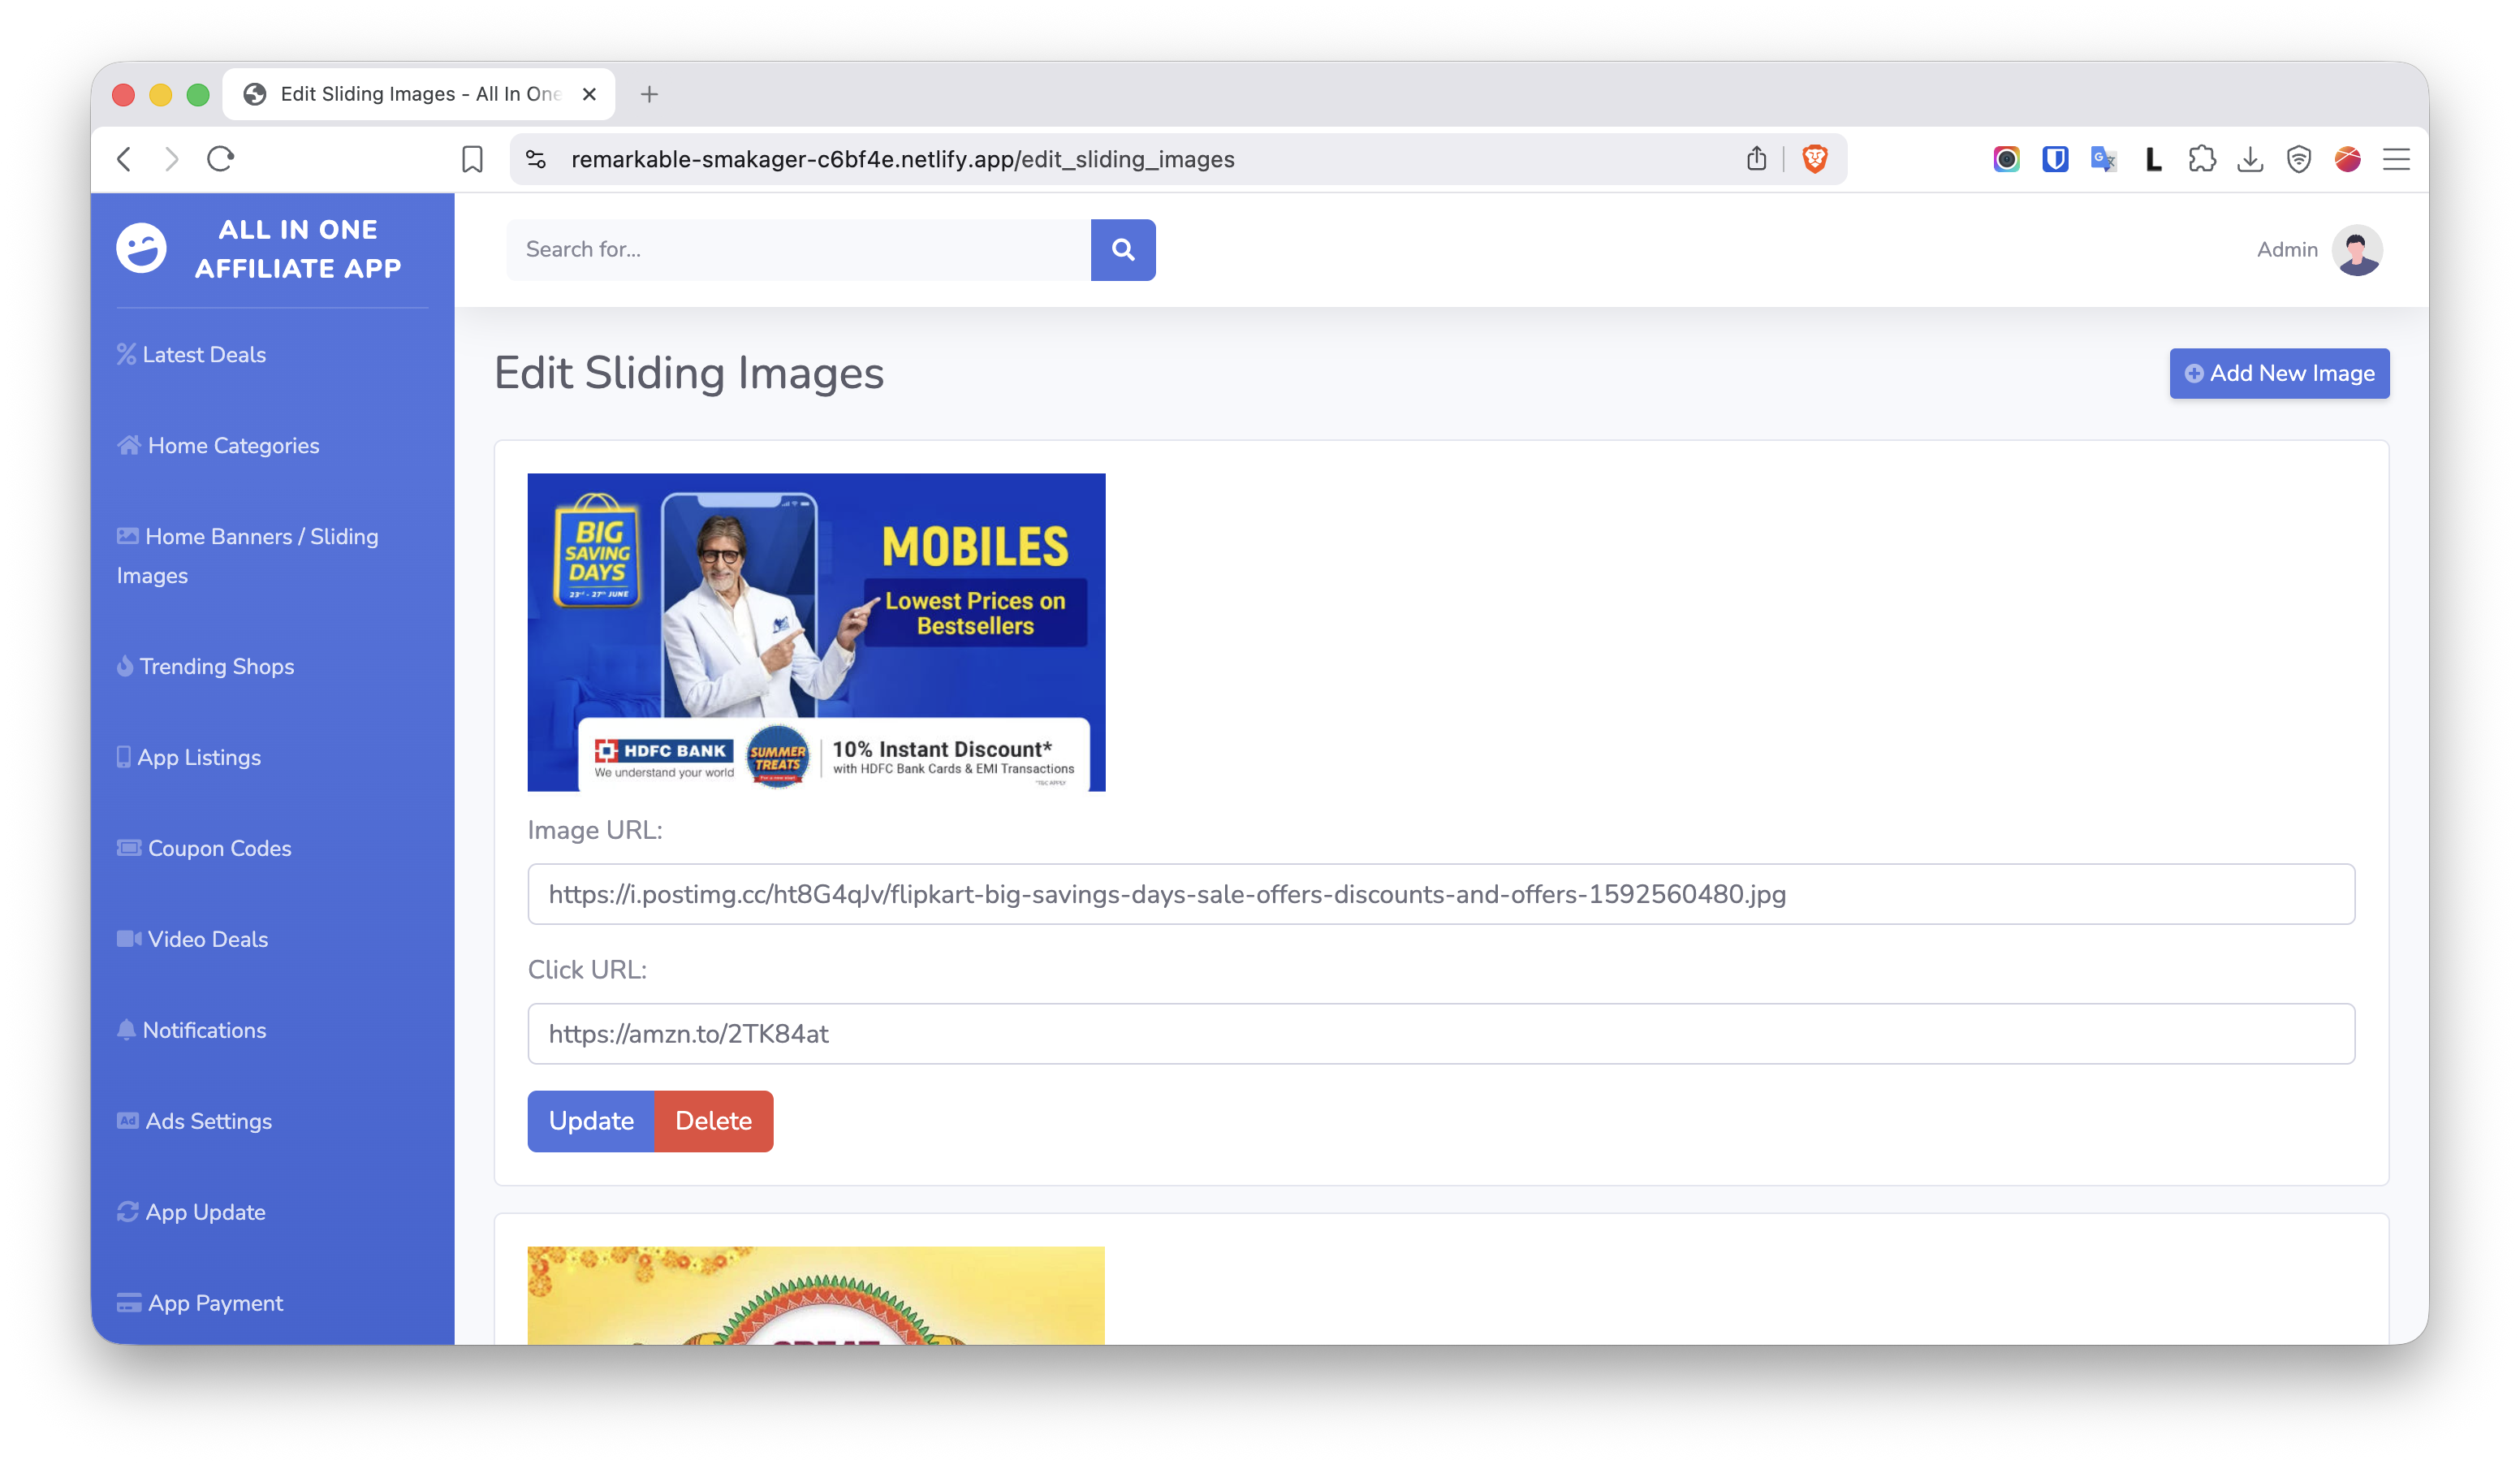Select the Edit Sliding Images browser tab
Viewport: 2520px width, 1465px height.
pos(420,94)
